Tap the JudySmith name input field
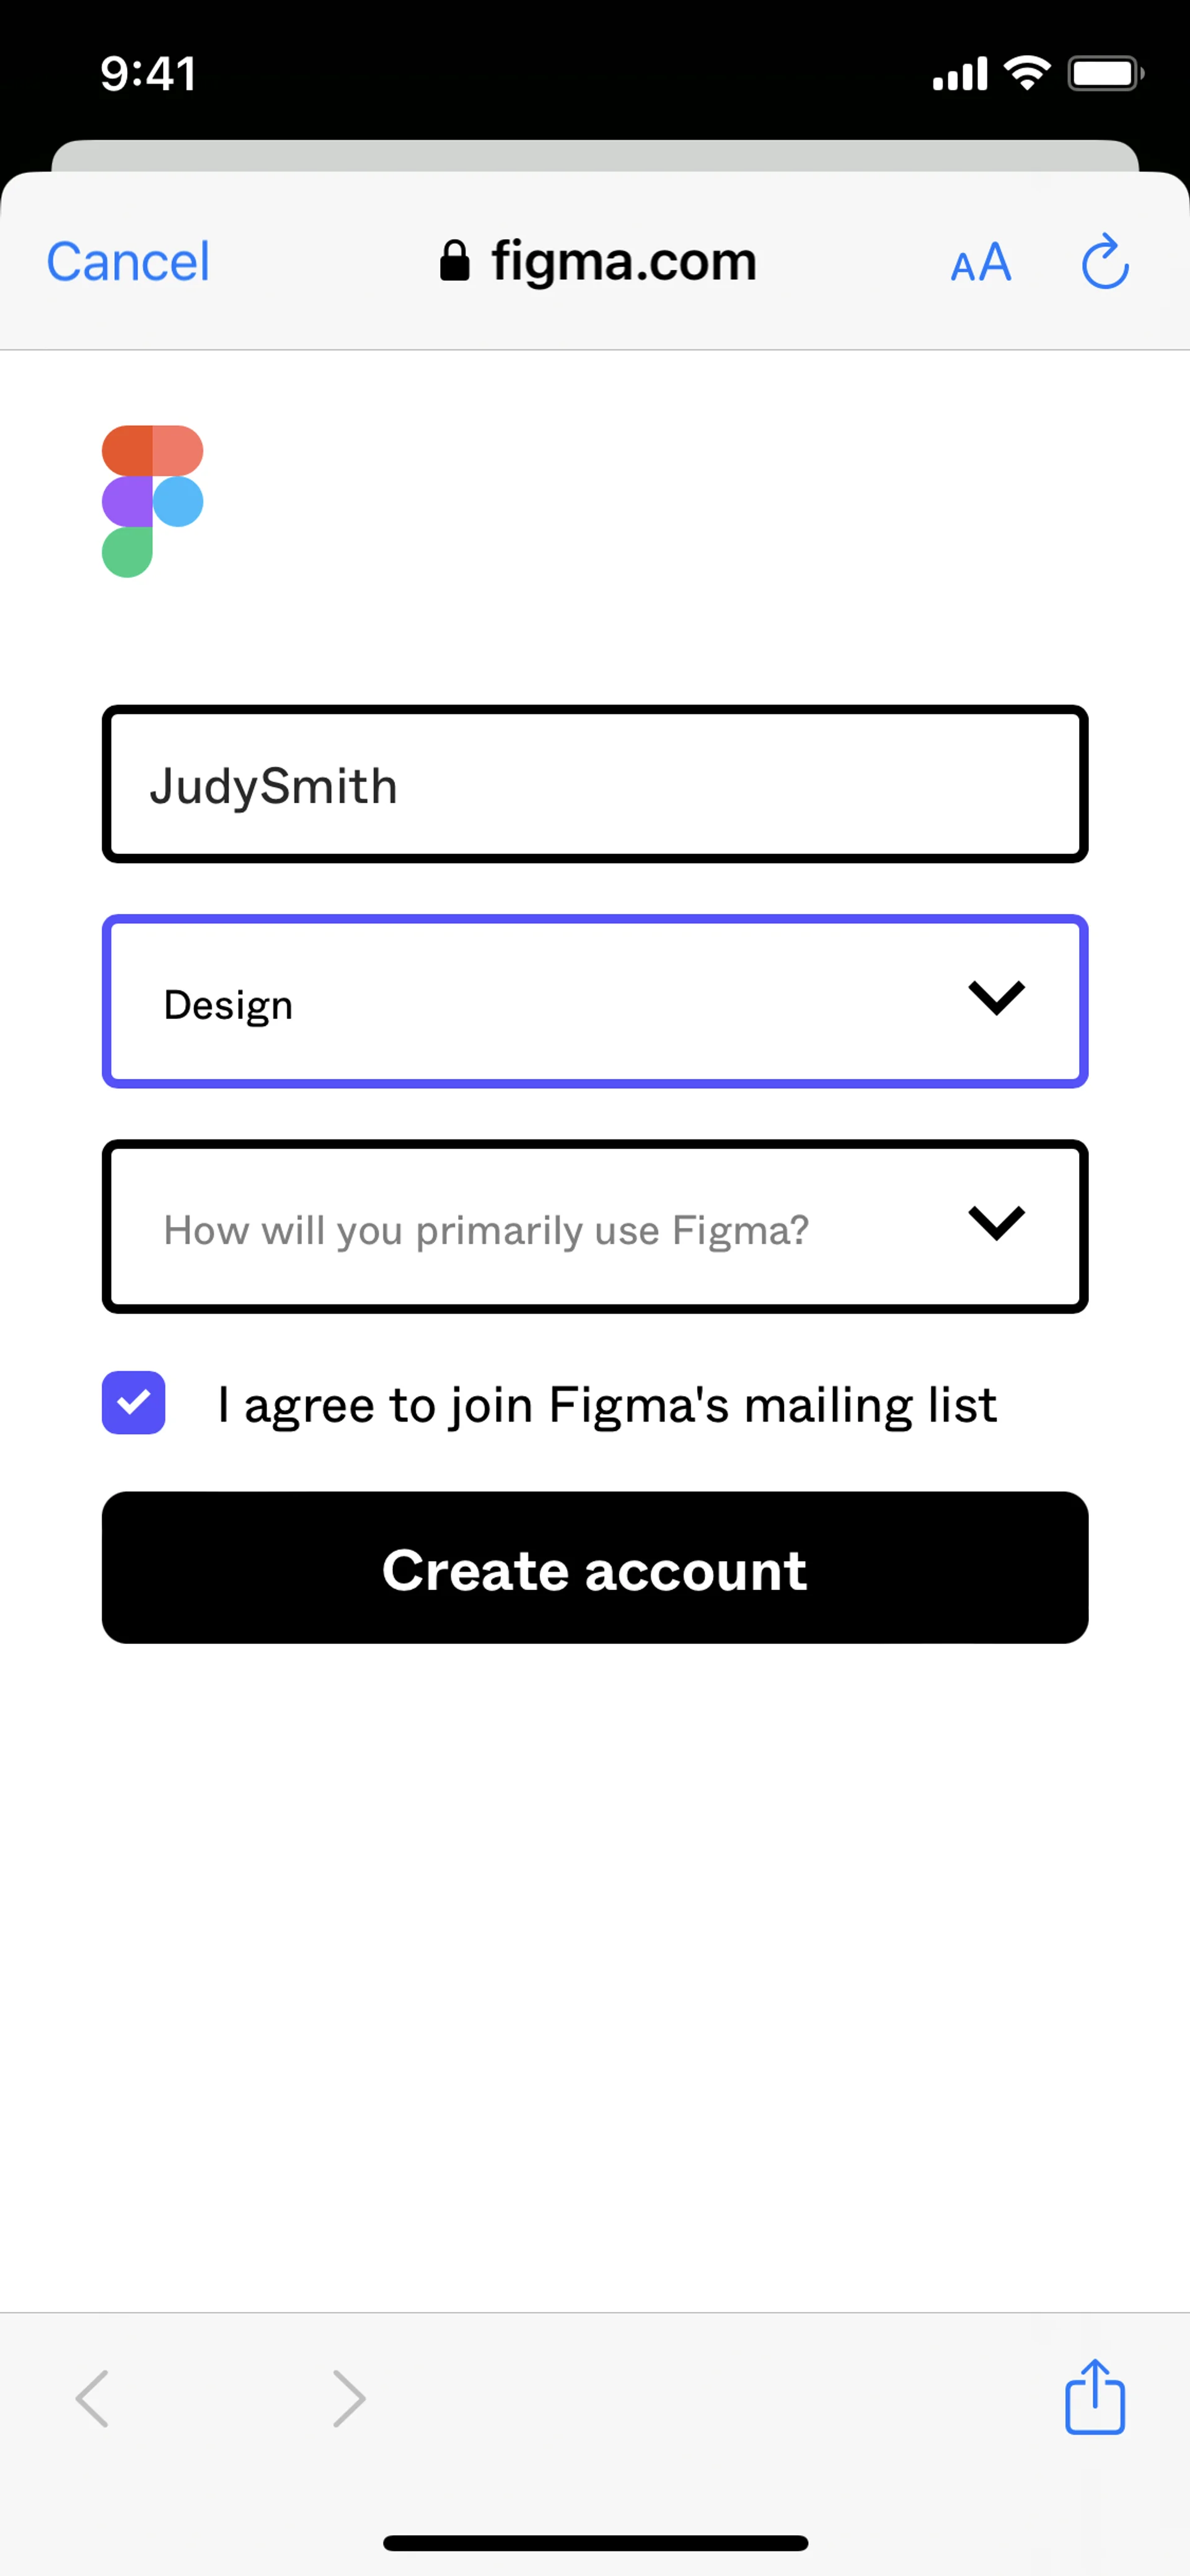This screenshot has width=1190, height=2576. click(x=594, y=784)
